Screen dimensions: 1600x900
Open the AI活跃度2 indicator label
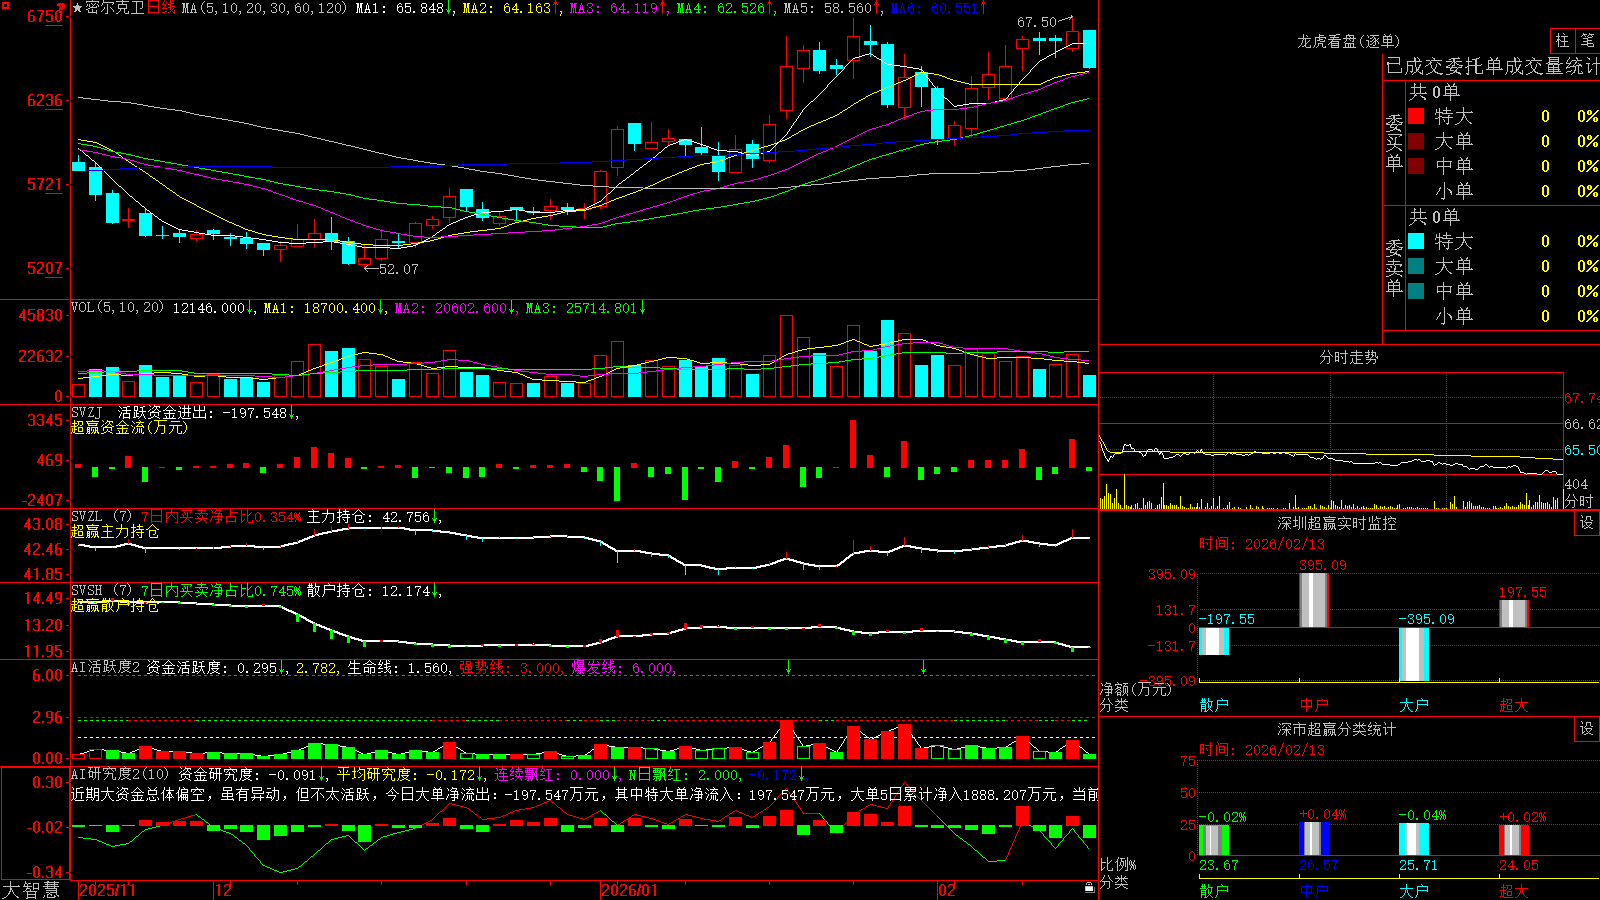(x=105, y=667)
